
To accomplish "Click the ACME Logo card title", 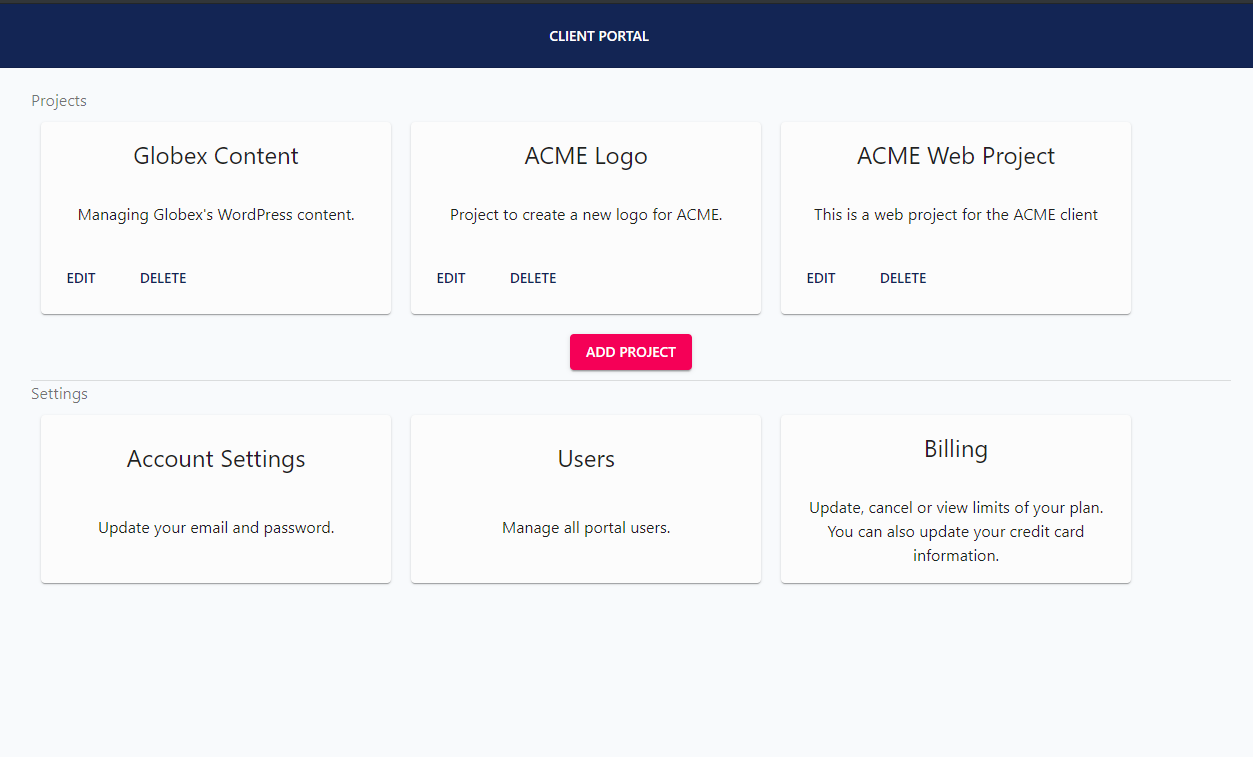I will point(585,156).
